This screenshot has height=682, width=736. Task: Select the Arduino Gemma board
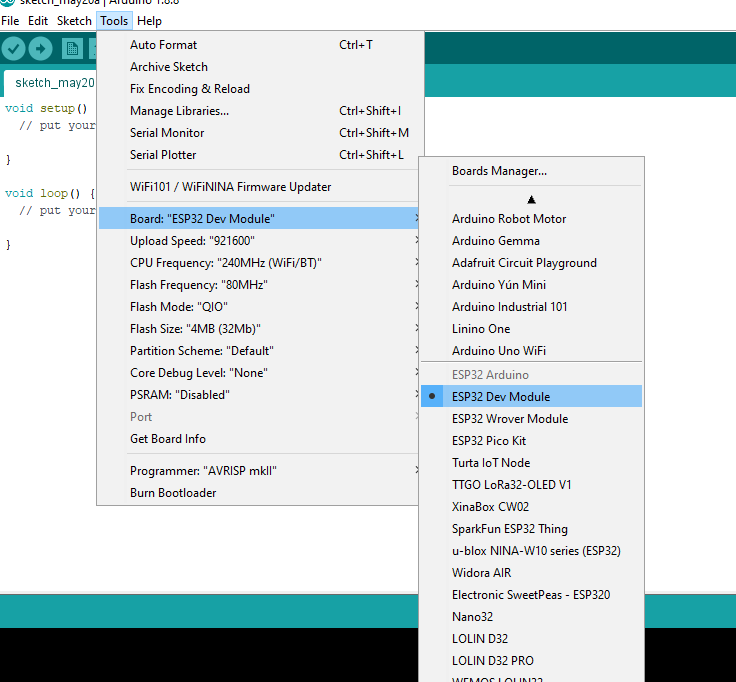pyautogui.click(x=531, y=241)
